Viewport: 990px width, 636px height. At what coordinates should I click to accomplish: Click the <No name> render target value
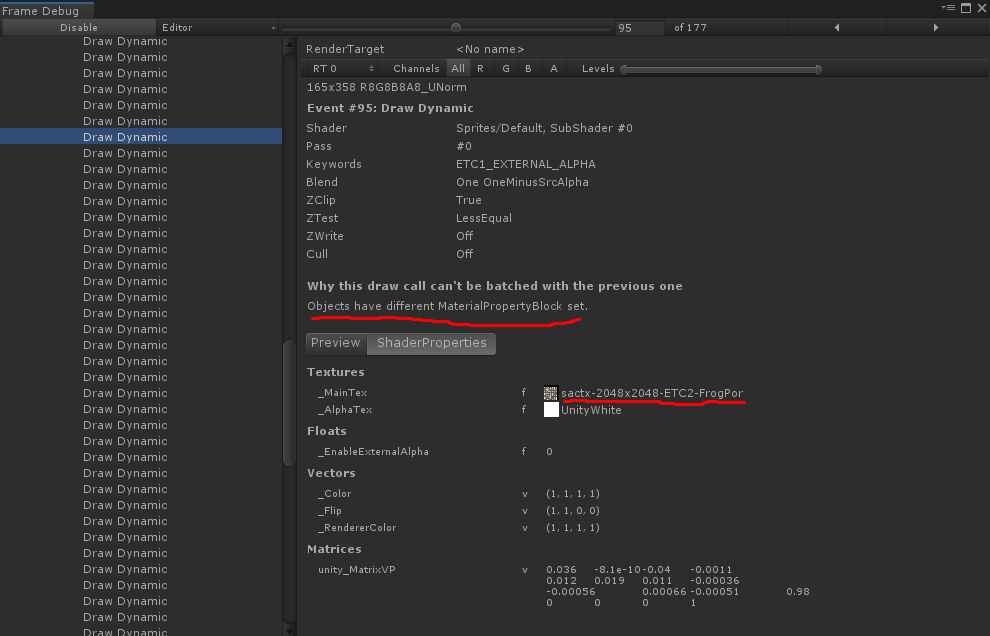[x=490, y=49]
